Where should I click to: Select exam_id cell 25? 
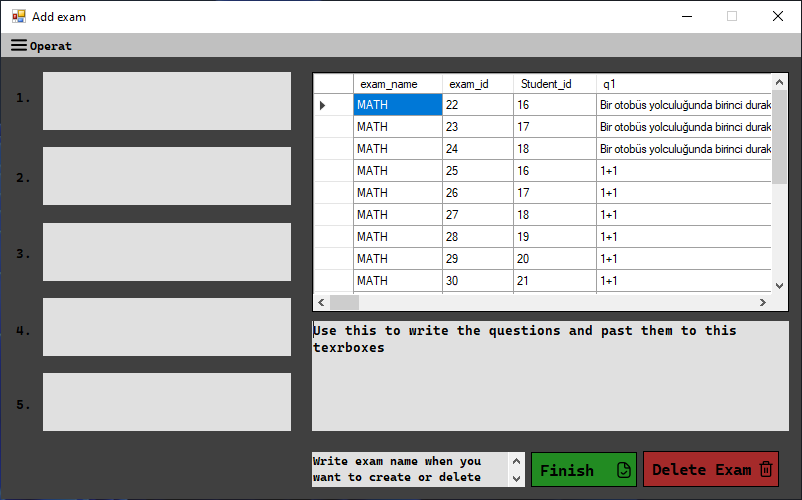pyautogui.click(x=478, y=171)
